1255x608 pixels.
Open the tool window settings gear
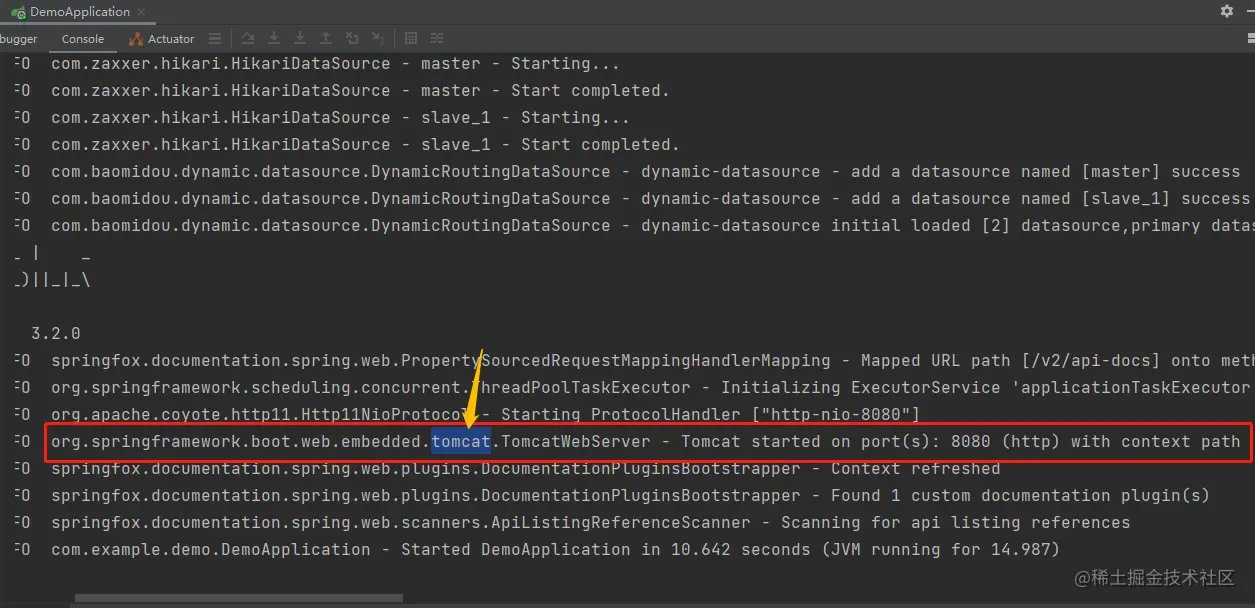pyautogui.click(x=1227, y=11)
